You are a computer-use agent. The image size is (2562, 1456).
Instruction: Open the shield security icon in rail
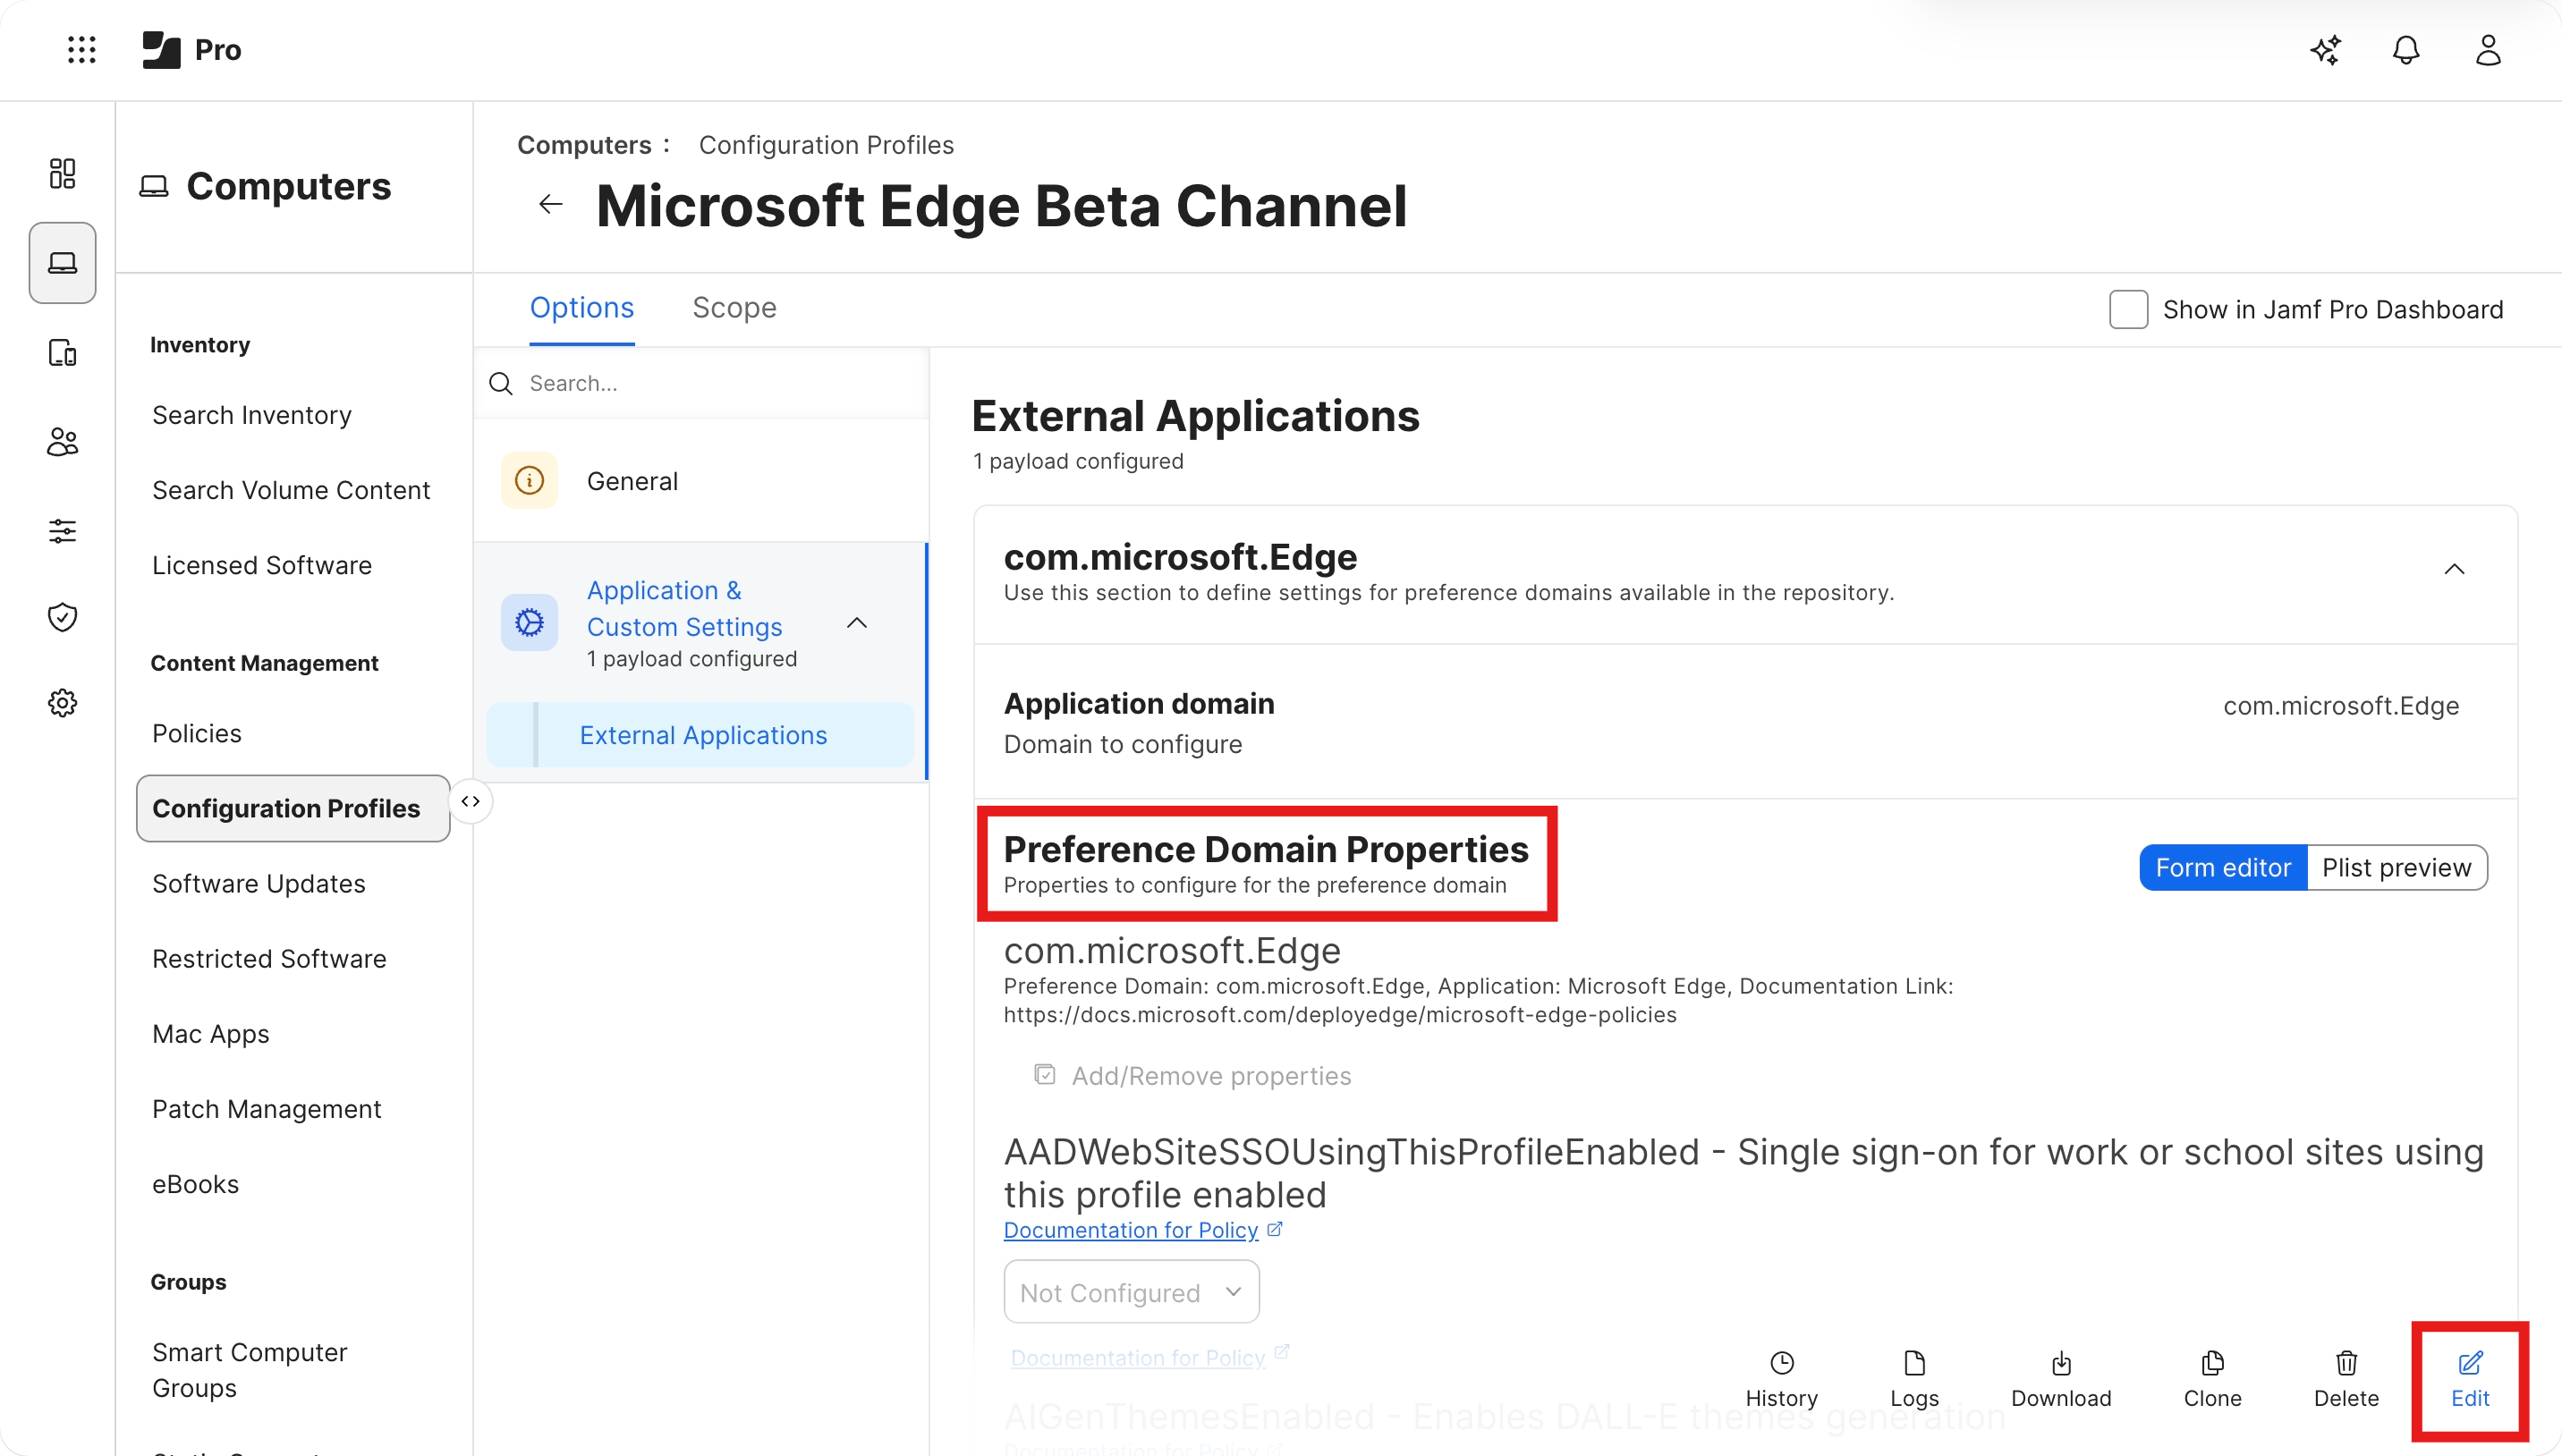[62, 617]
